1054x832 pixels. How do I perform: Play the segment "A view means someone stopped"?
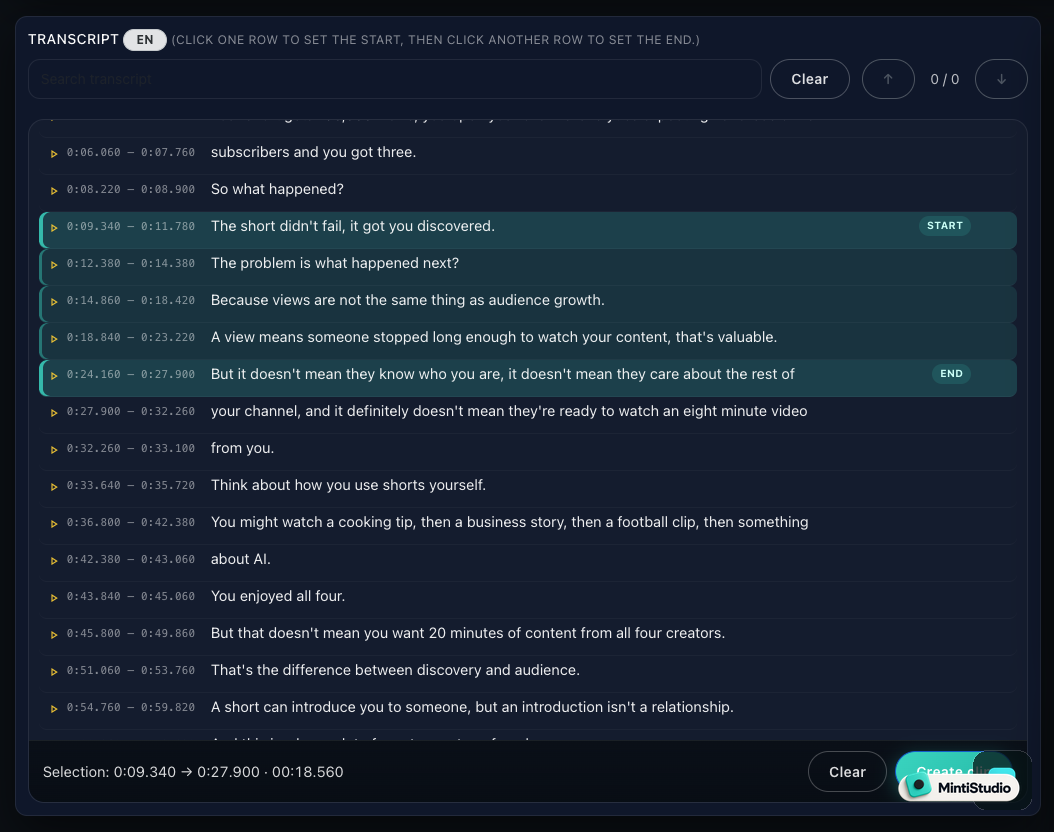54,339
